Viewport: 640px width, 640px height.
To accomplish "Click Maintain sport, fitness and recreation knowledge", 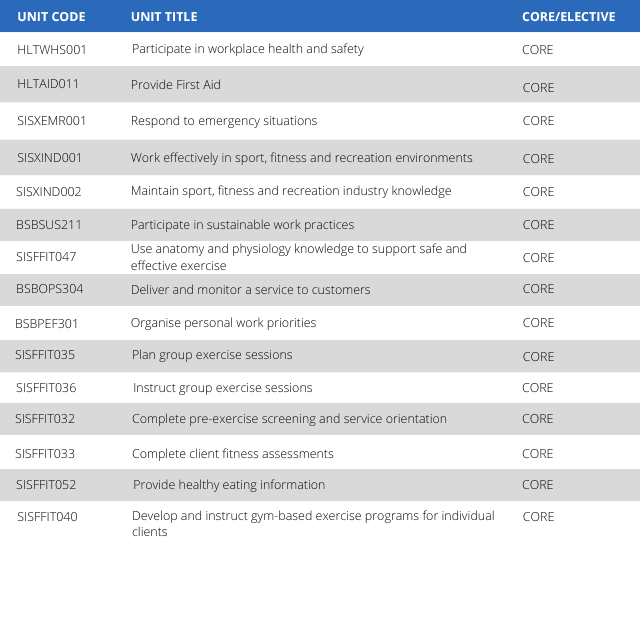I will pyautogui.click(x=291, y=191).
